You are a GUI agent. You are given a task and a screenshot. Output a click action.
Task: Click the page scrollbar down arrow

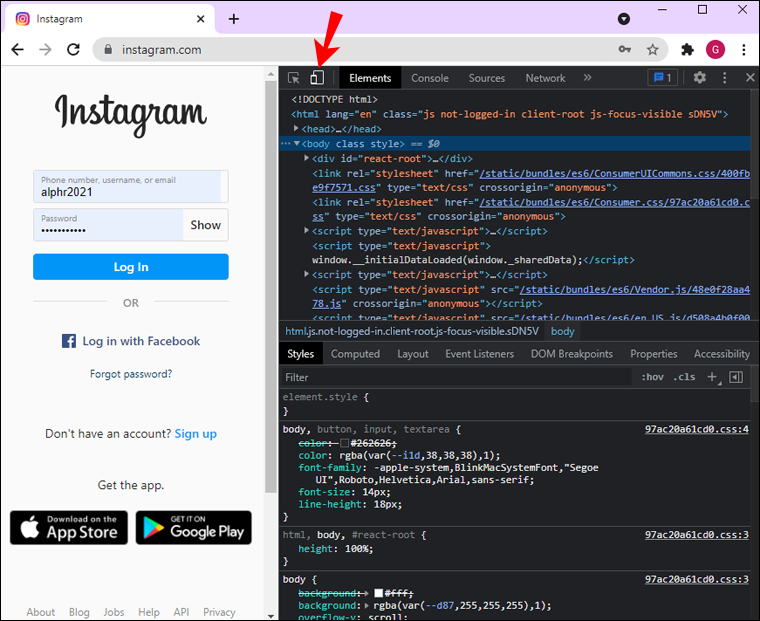[x=271, y=616]
